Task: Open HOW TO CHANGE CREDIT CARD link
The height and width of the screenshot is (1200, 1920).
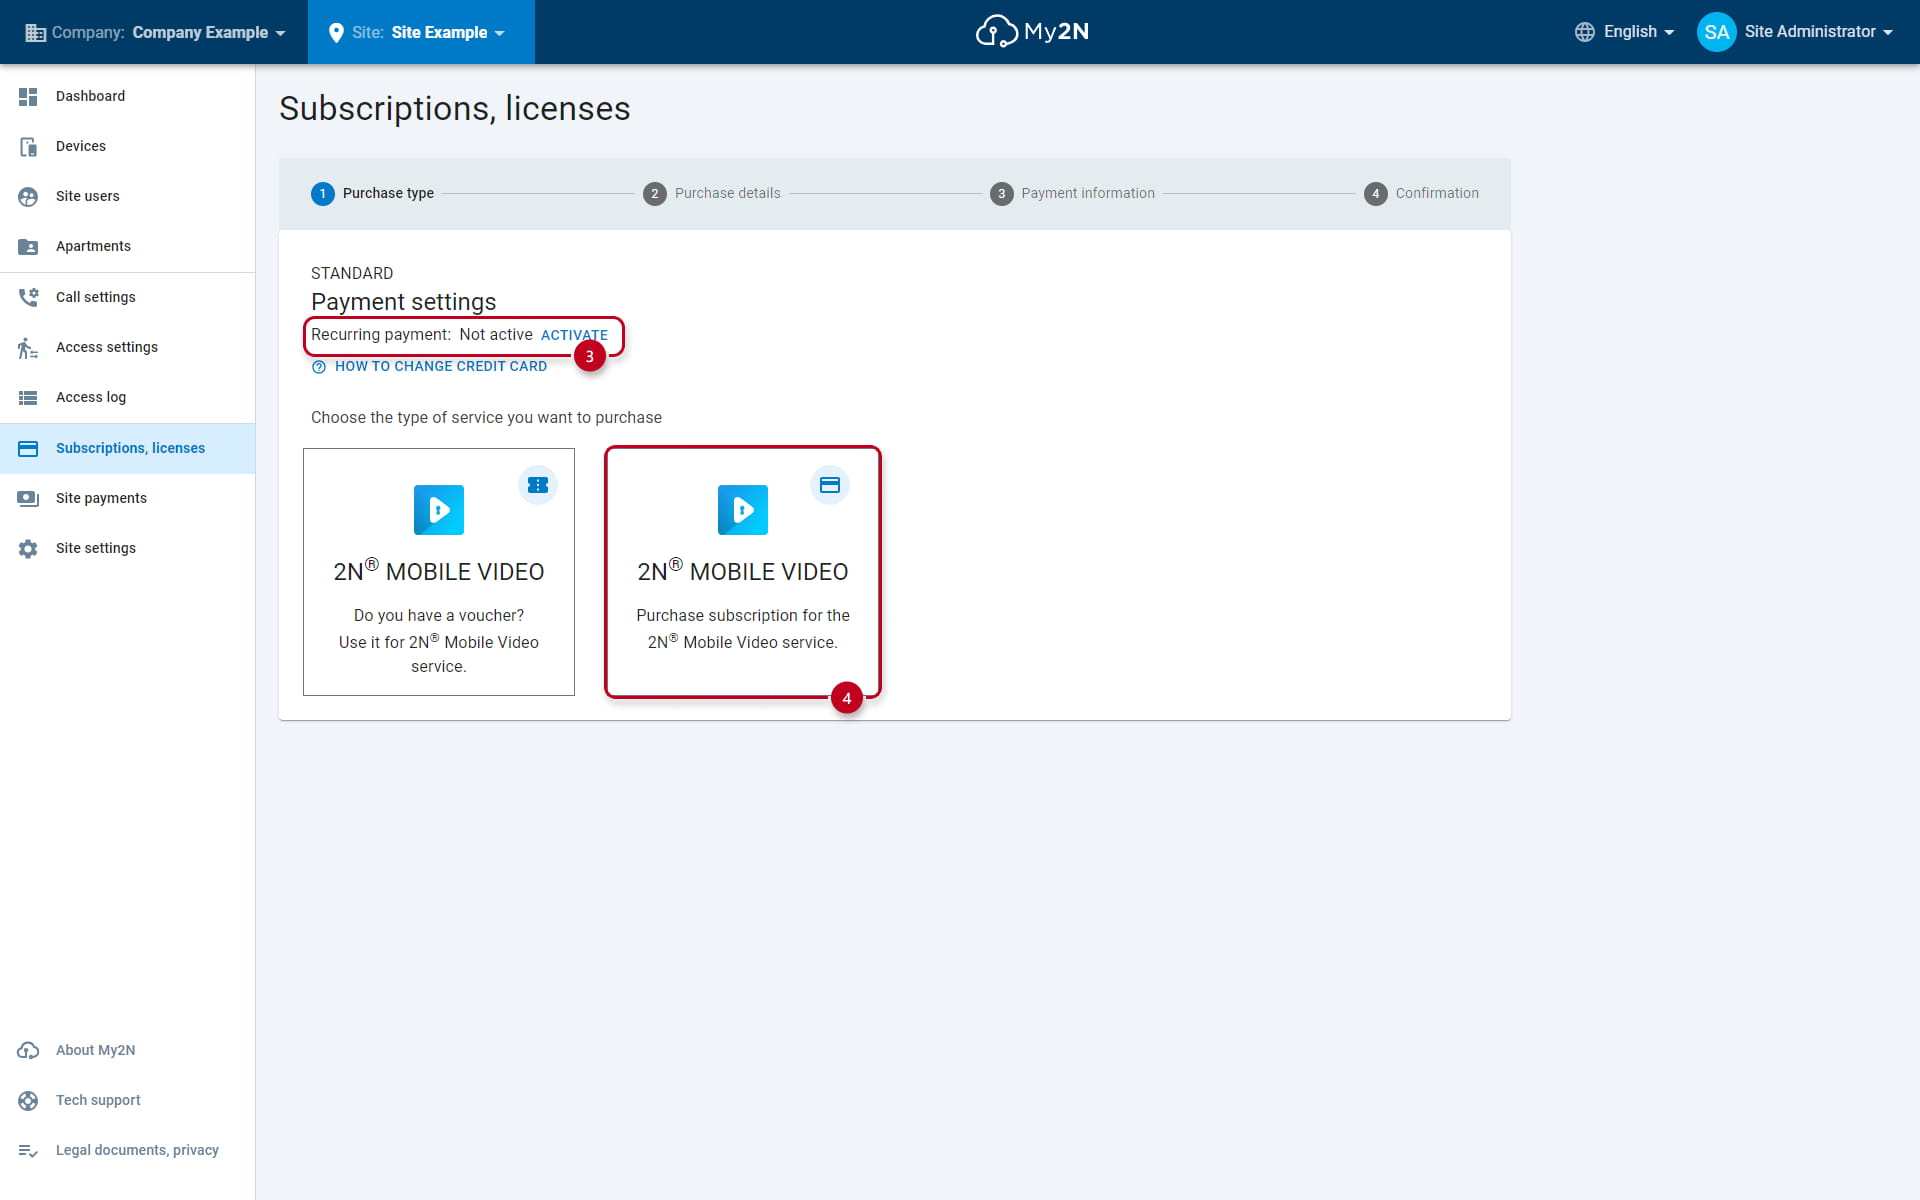Action: 441,366
